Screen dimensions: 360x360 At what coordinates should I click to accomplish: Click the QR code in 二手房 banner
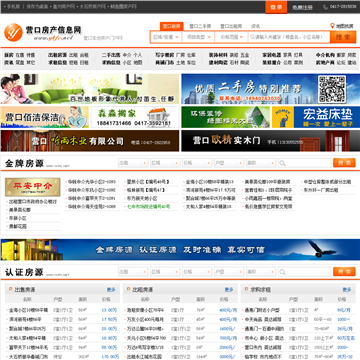tap(332, 89)
